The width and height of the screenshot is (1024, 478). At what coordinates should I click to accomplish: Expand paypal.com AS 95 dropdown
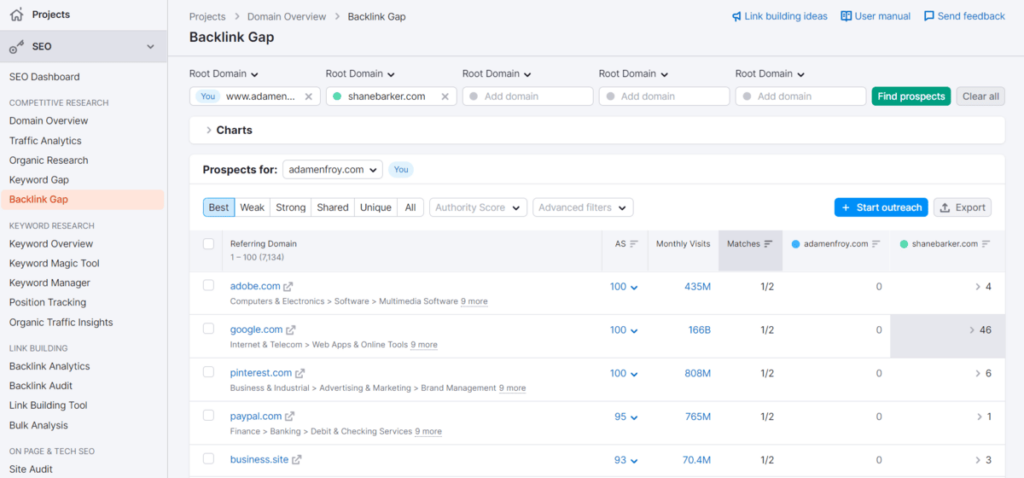pyautogui.click(x=626, y=417)
